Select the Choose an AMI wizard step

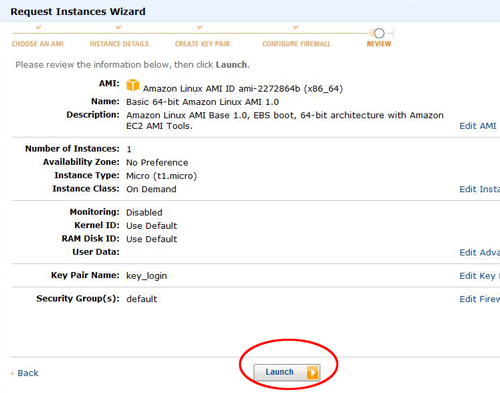pyautogui.click(x=38, y=44)
